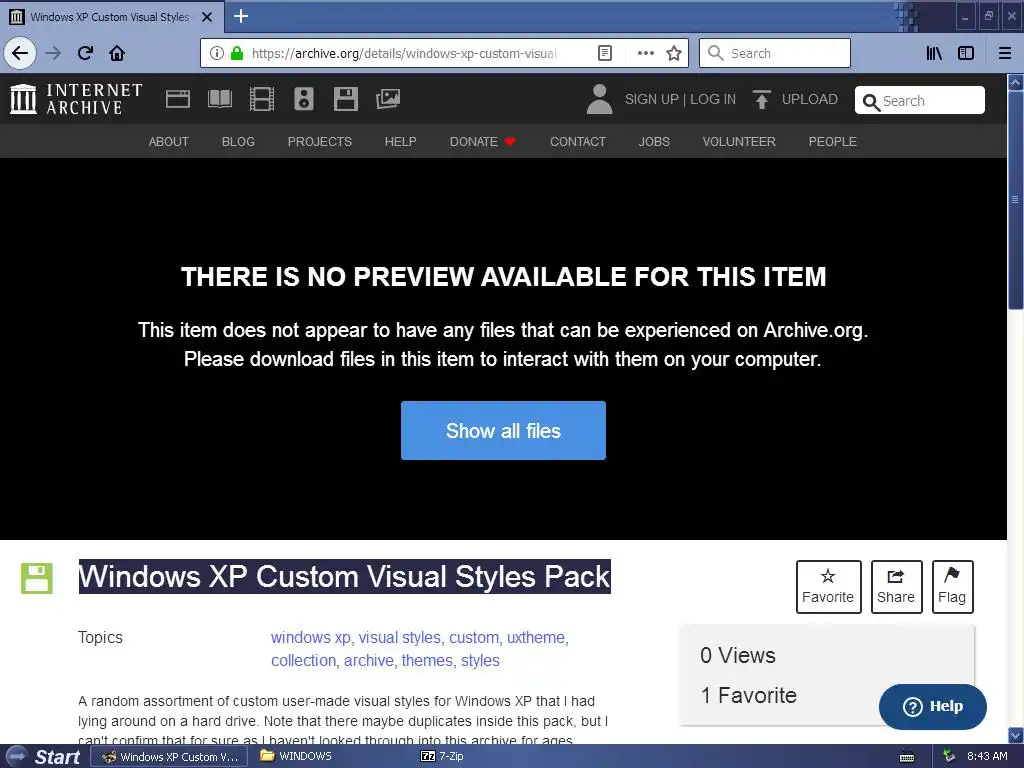Viewport: 1024px width, 768px height.
Task: Open the Audio speaker icon
Action: (304, 99)
